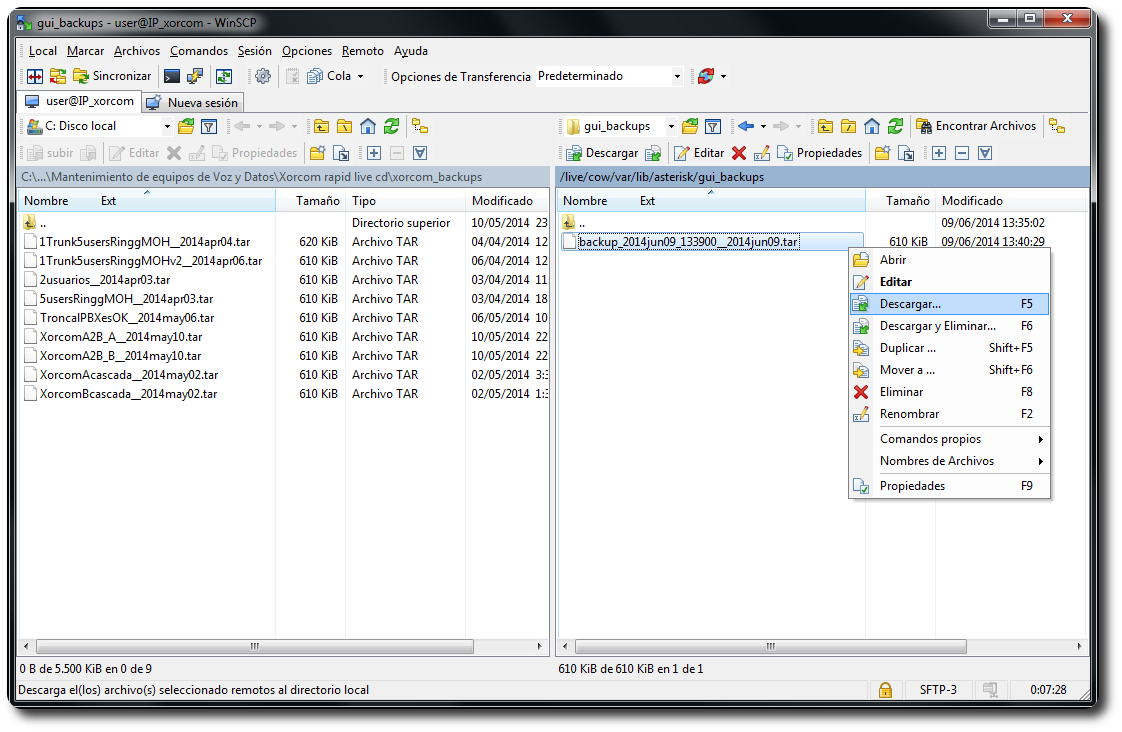This screenshot has height=732, width=1122.
Task: Click Encontrar Archivos button
Action: [976, 127]
